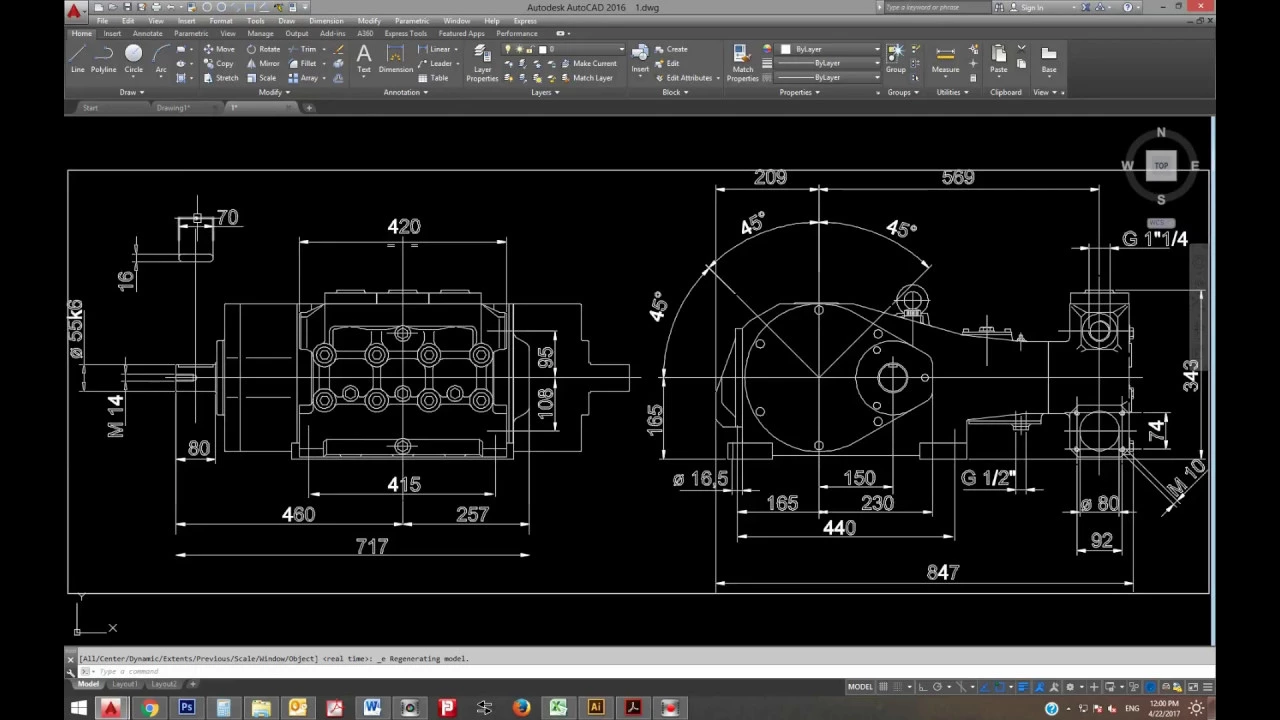
Task: Click the Match Properties icon
Action: pos(742,63)
